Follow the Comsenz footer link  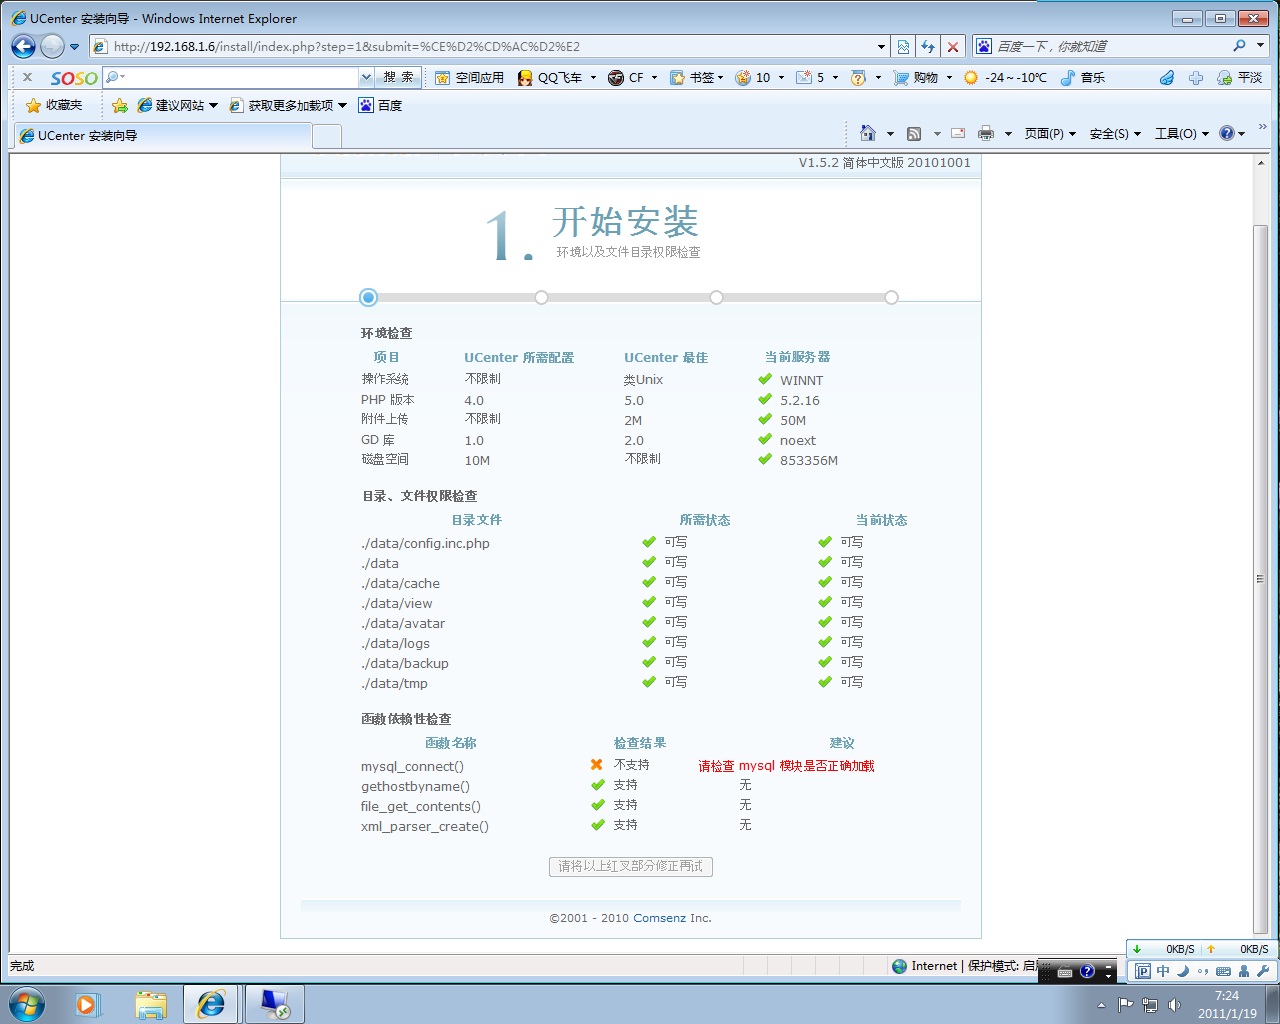click(x=659, y=918)
